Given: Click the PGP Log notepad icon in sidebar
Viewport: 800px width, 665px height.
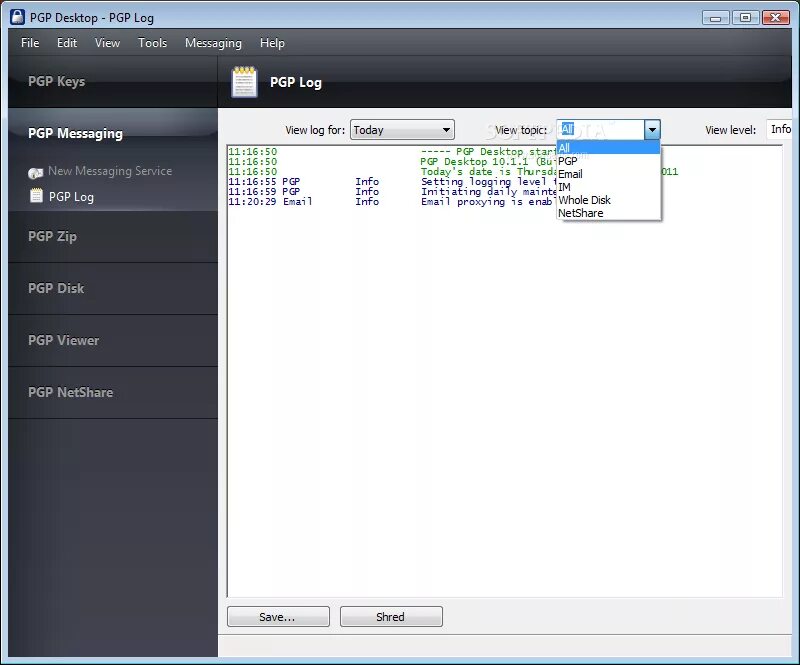Looking at the screenshot, I should click(x=36, y=195).
